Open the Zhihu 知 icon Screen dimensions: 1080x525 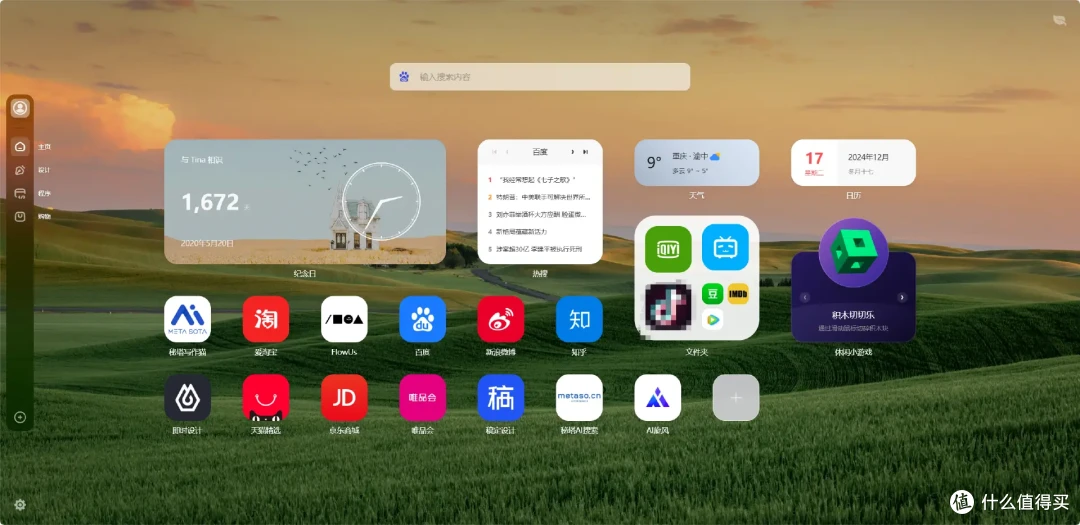pos(579,319)
